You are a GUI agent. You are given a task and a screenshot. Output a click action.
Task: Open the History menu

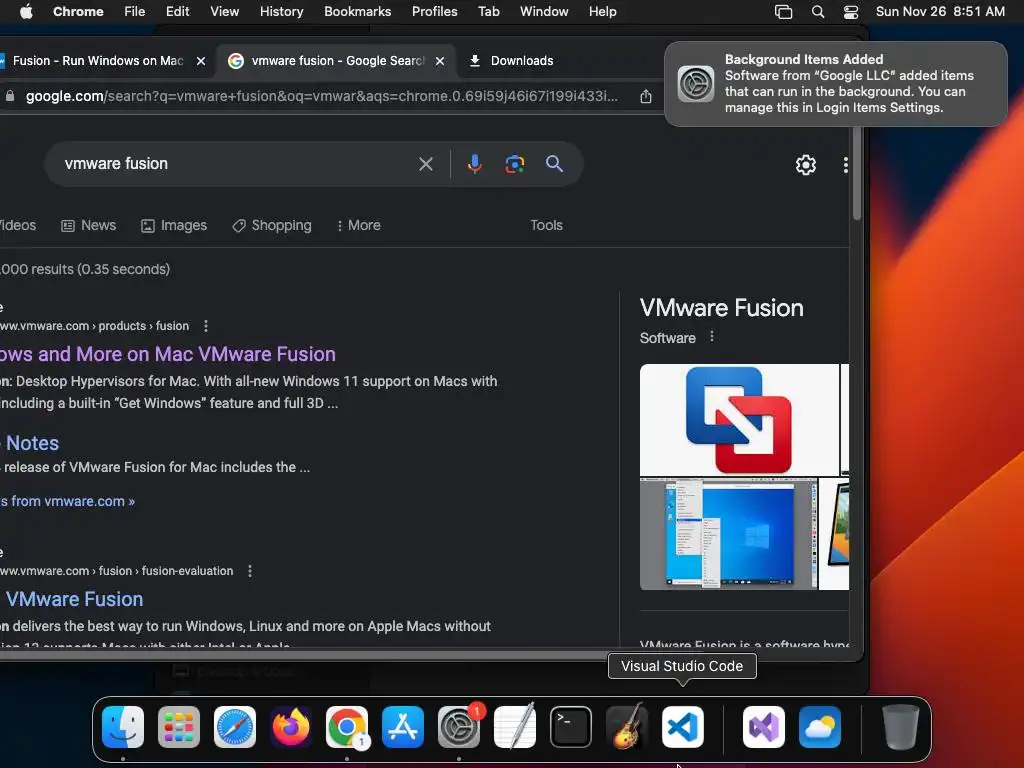[x=281, y=12]
